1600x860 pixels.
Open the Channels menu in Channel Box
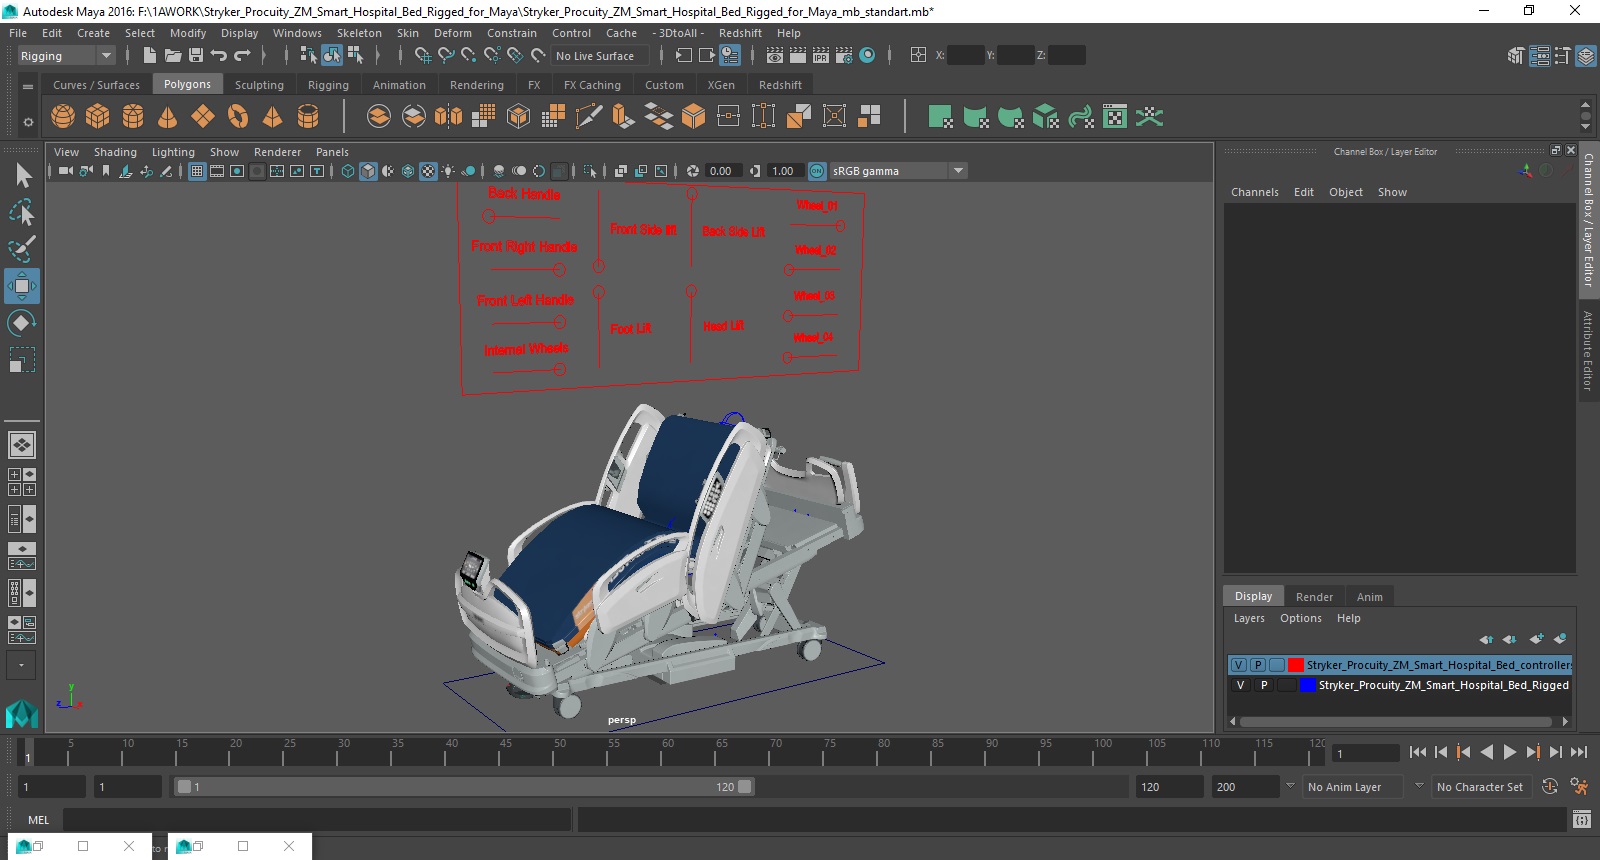[x=1254, y=192]
